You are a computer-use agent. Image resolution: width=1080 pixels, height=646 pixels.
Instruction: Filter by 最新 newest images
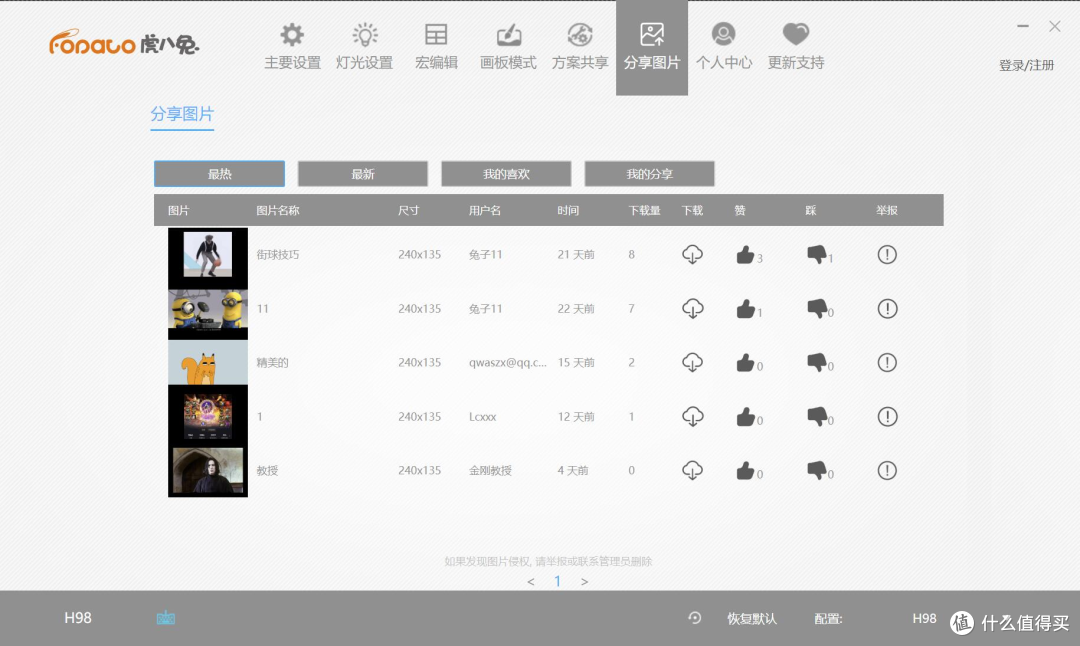[x=363, y=174]
